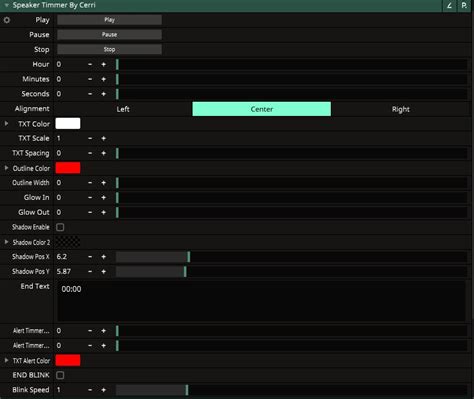
Task: Enable the END BLINK checkbox
Action: (x=60, y=375)
